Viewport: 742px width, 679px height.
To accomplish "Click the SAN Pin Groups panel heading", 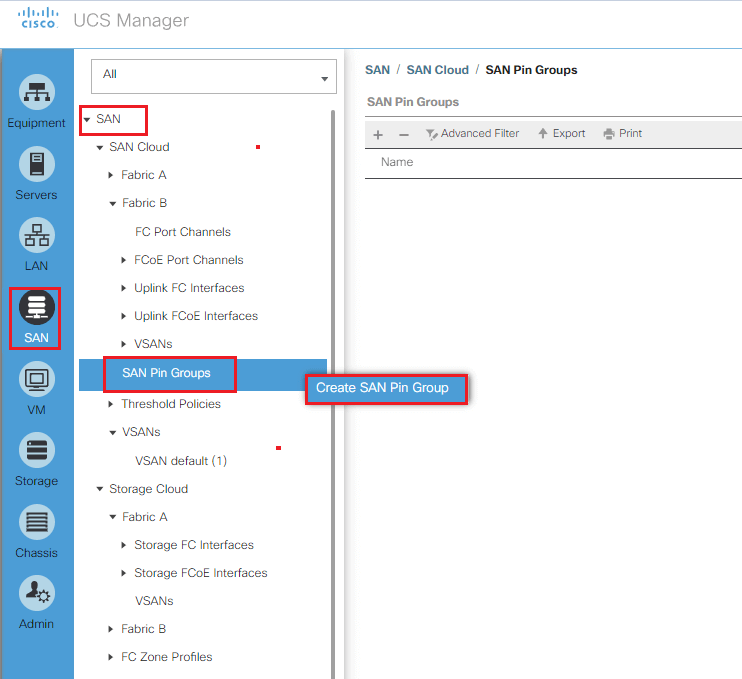I will (x=413, y=102).
